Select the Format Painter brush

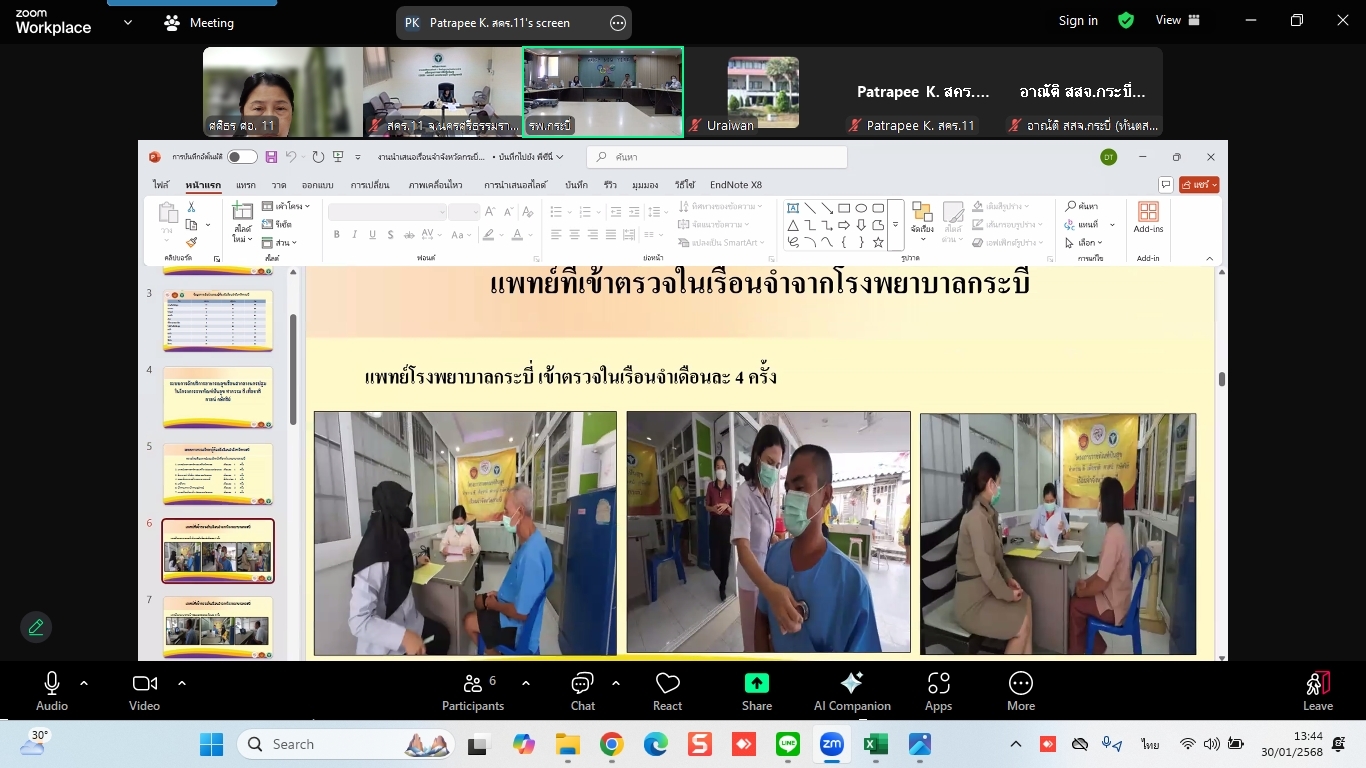[191, 242]
